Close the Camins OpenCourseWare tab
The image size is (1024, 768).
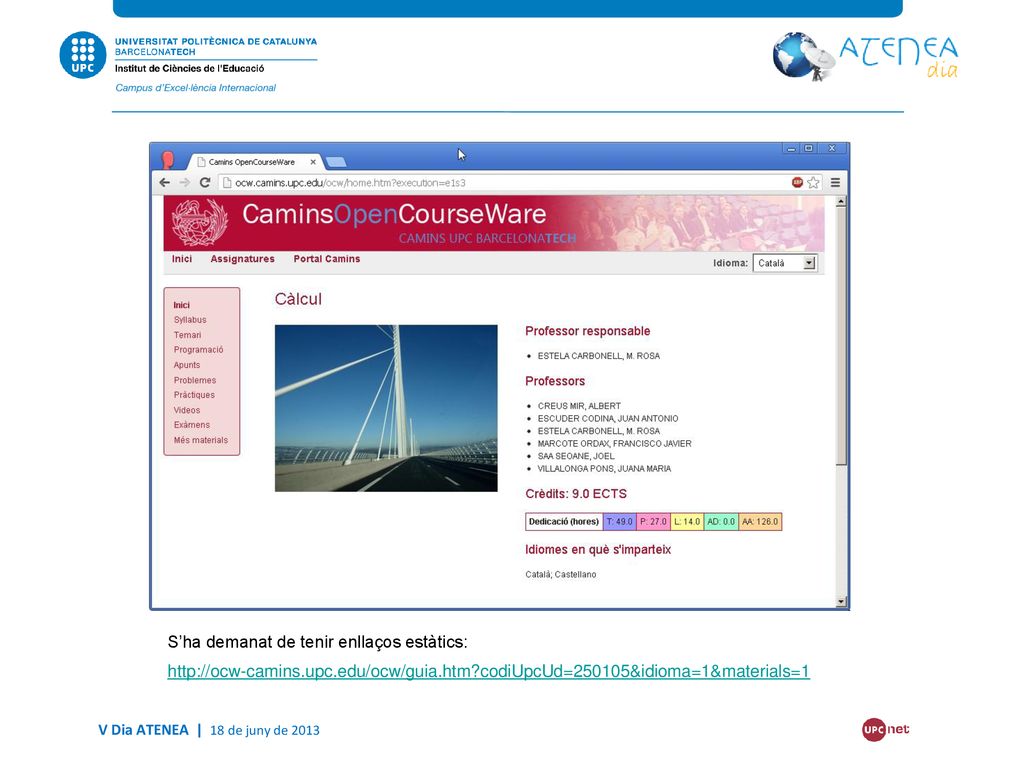tap(313, 162)
